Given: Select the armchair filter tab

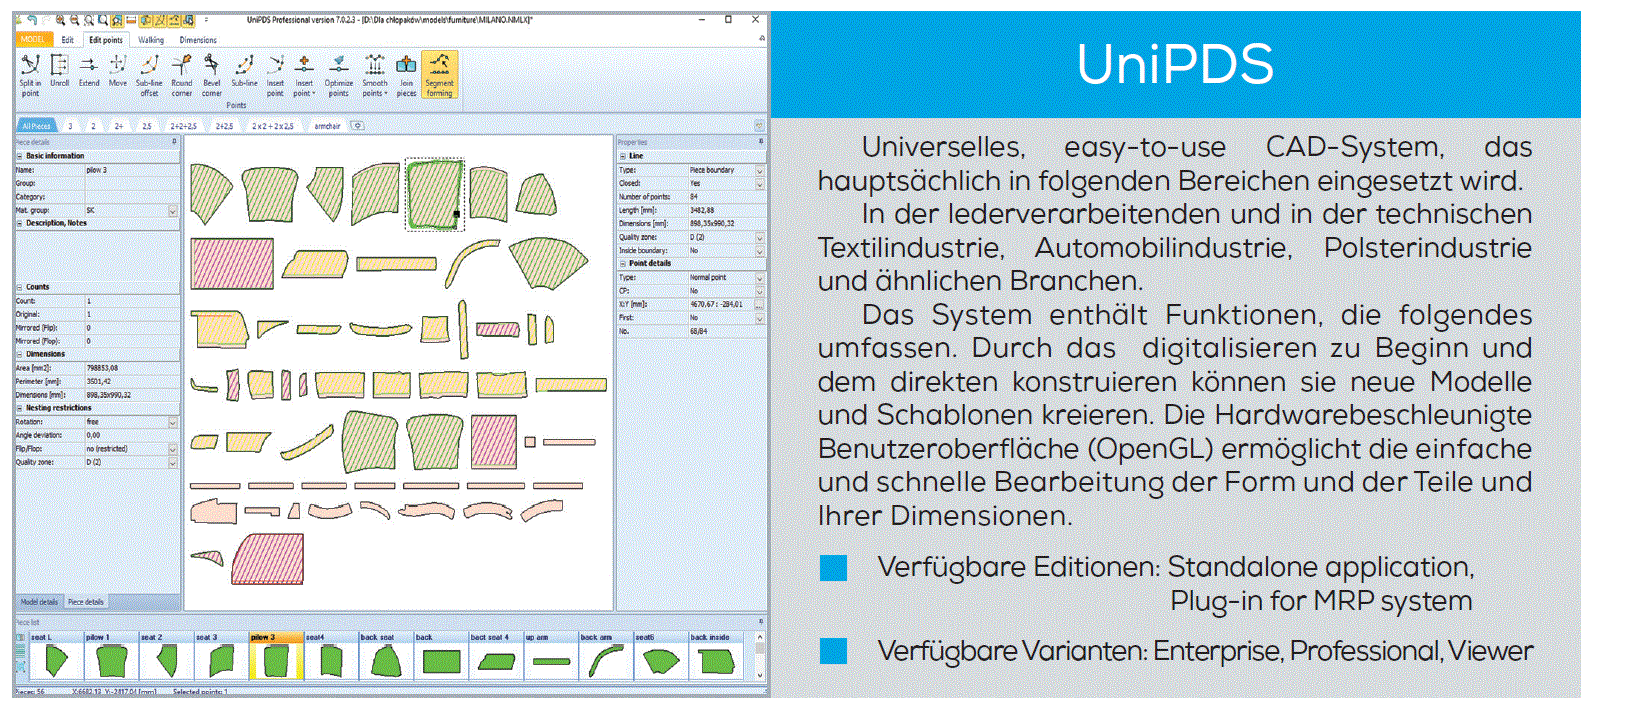Looking at the screenshot, I should (327, 126).
